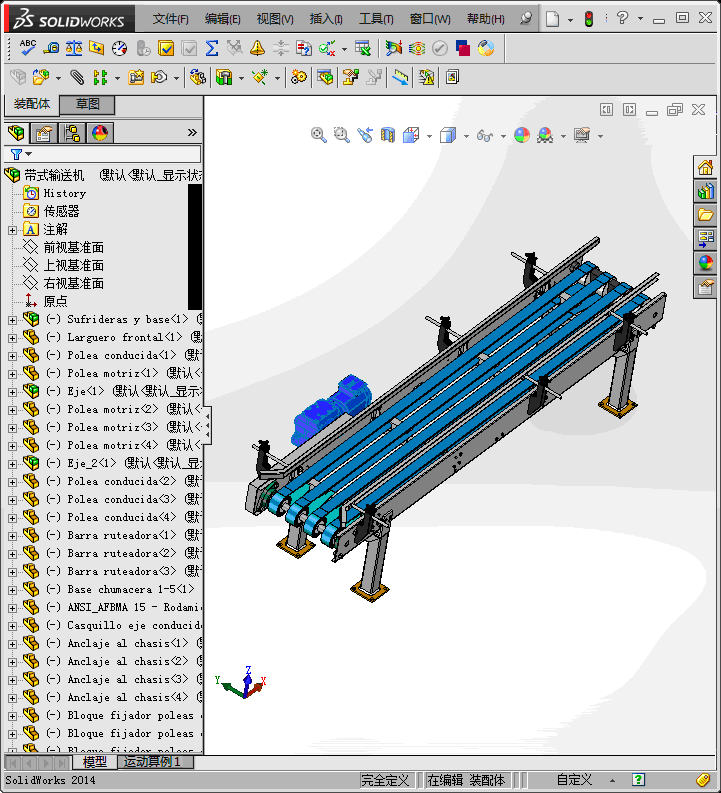The height and width of the screenshot is (793, 721).
Task: Click the Sum equations sigma icon
Action: tap(212, 48)
